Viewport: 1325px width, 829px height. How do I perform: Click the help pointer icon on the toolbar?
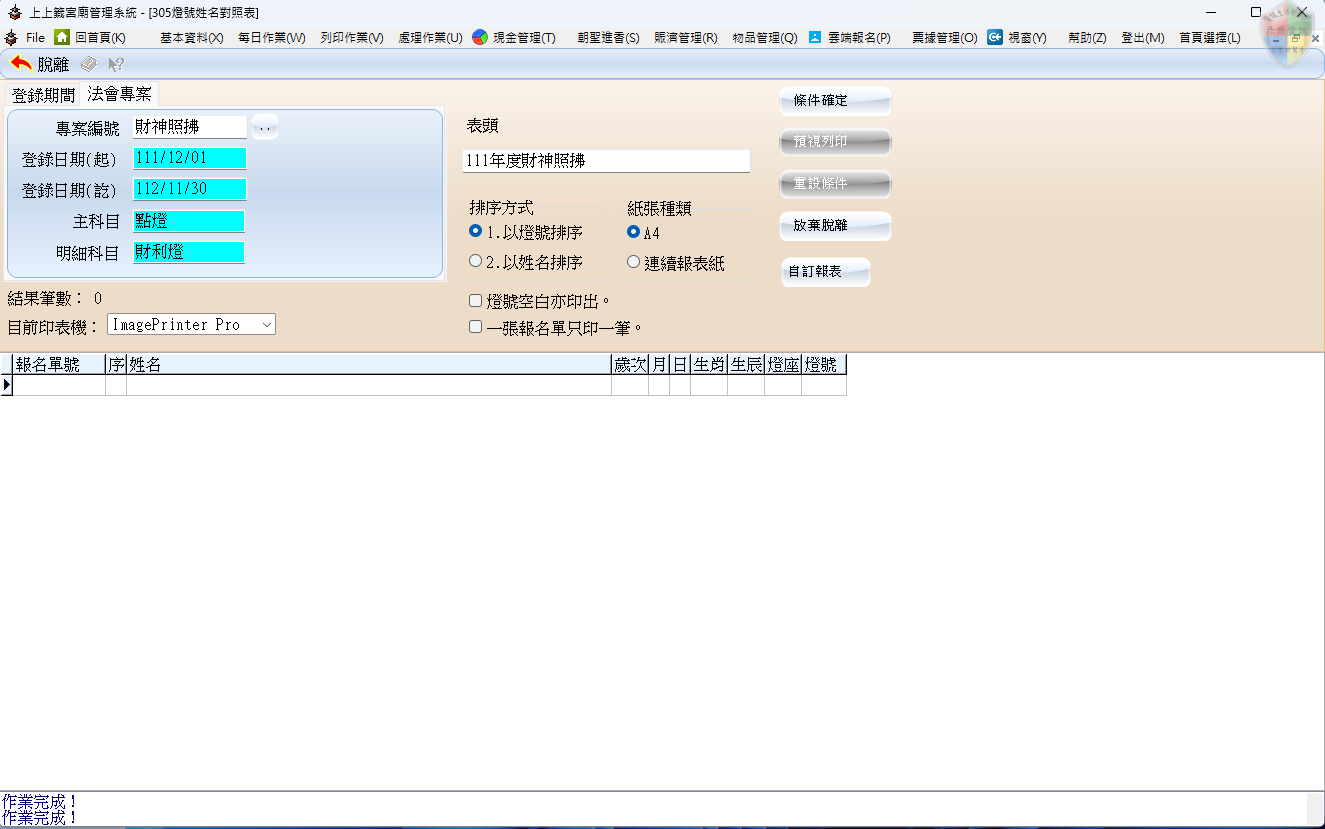click(113, 64)
